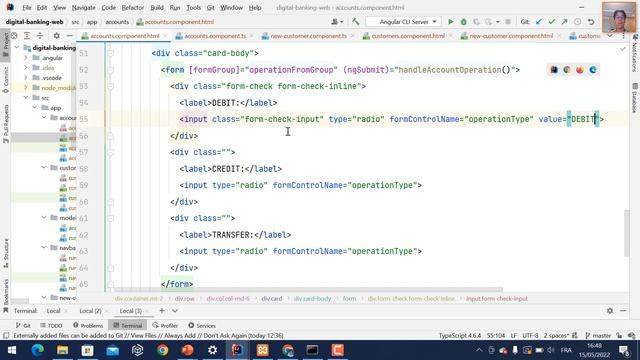
Task: Collapse the app folder
Action: (x=35, y=108)
